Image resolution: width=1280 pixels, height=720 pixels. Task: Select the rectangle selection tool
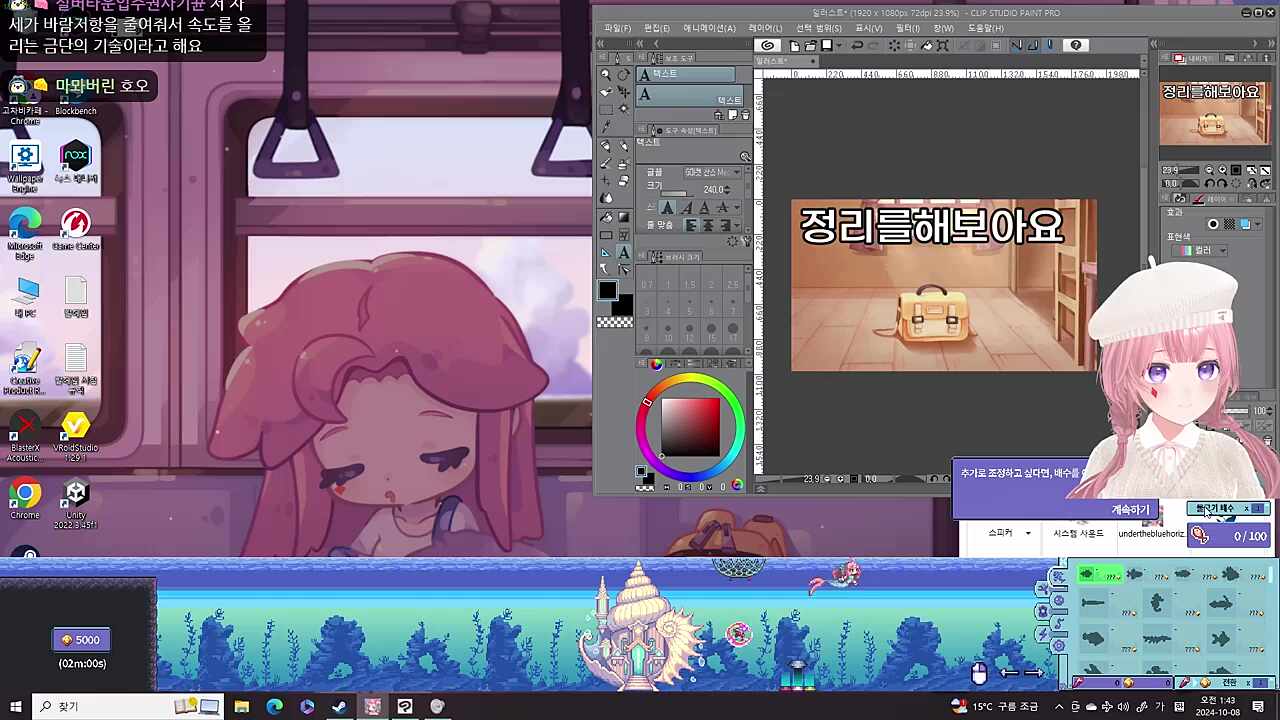(606, 108)
